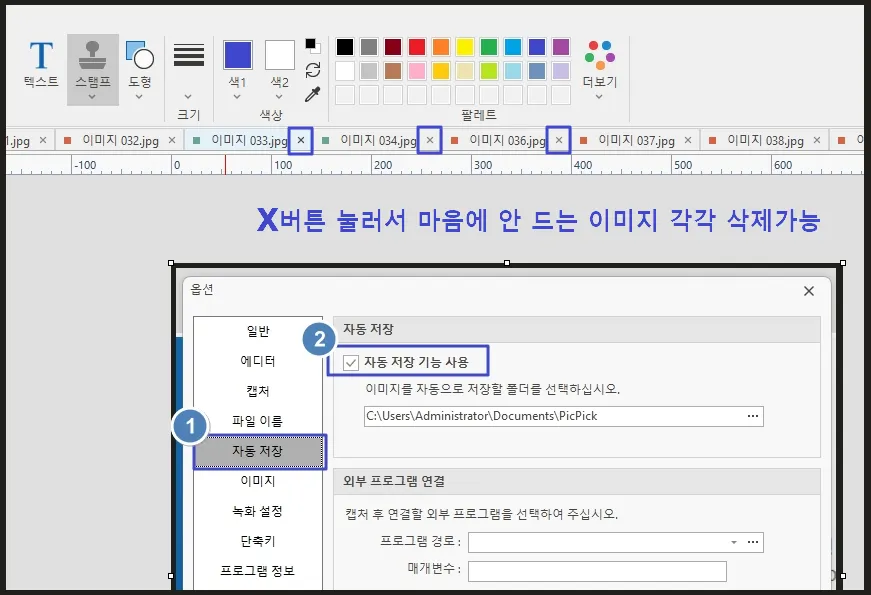Select 일반 in options list
Viewport: 871px width, 595px height.
(258, 331)
